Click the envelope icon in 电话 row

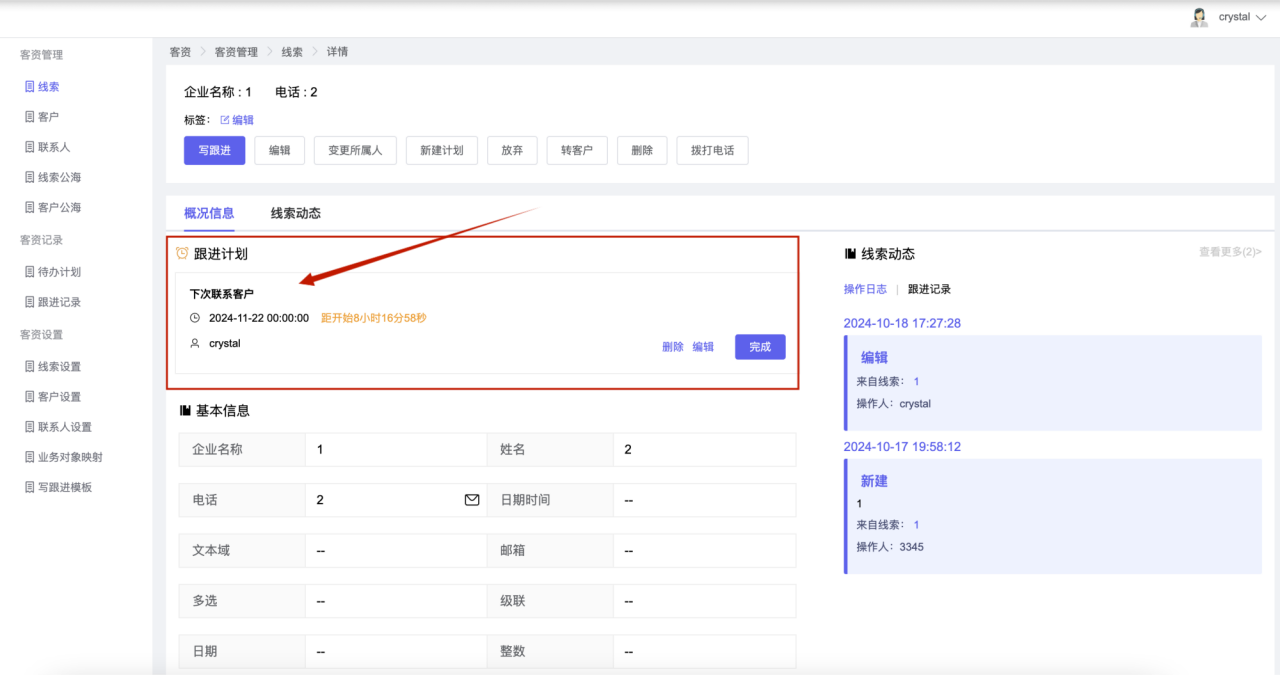pos(472,500)
